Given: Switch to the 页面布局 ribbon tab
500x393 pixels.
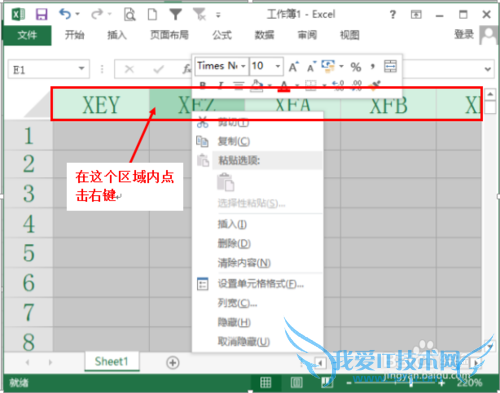Looking at the screenshot, I should 169,35.
